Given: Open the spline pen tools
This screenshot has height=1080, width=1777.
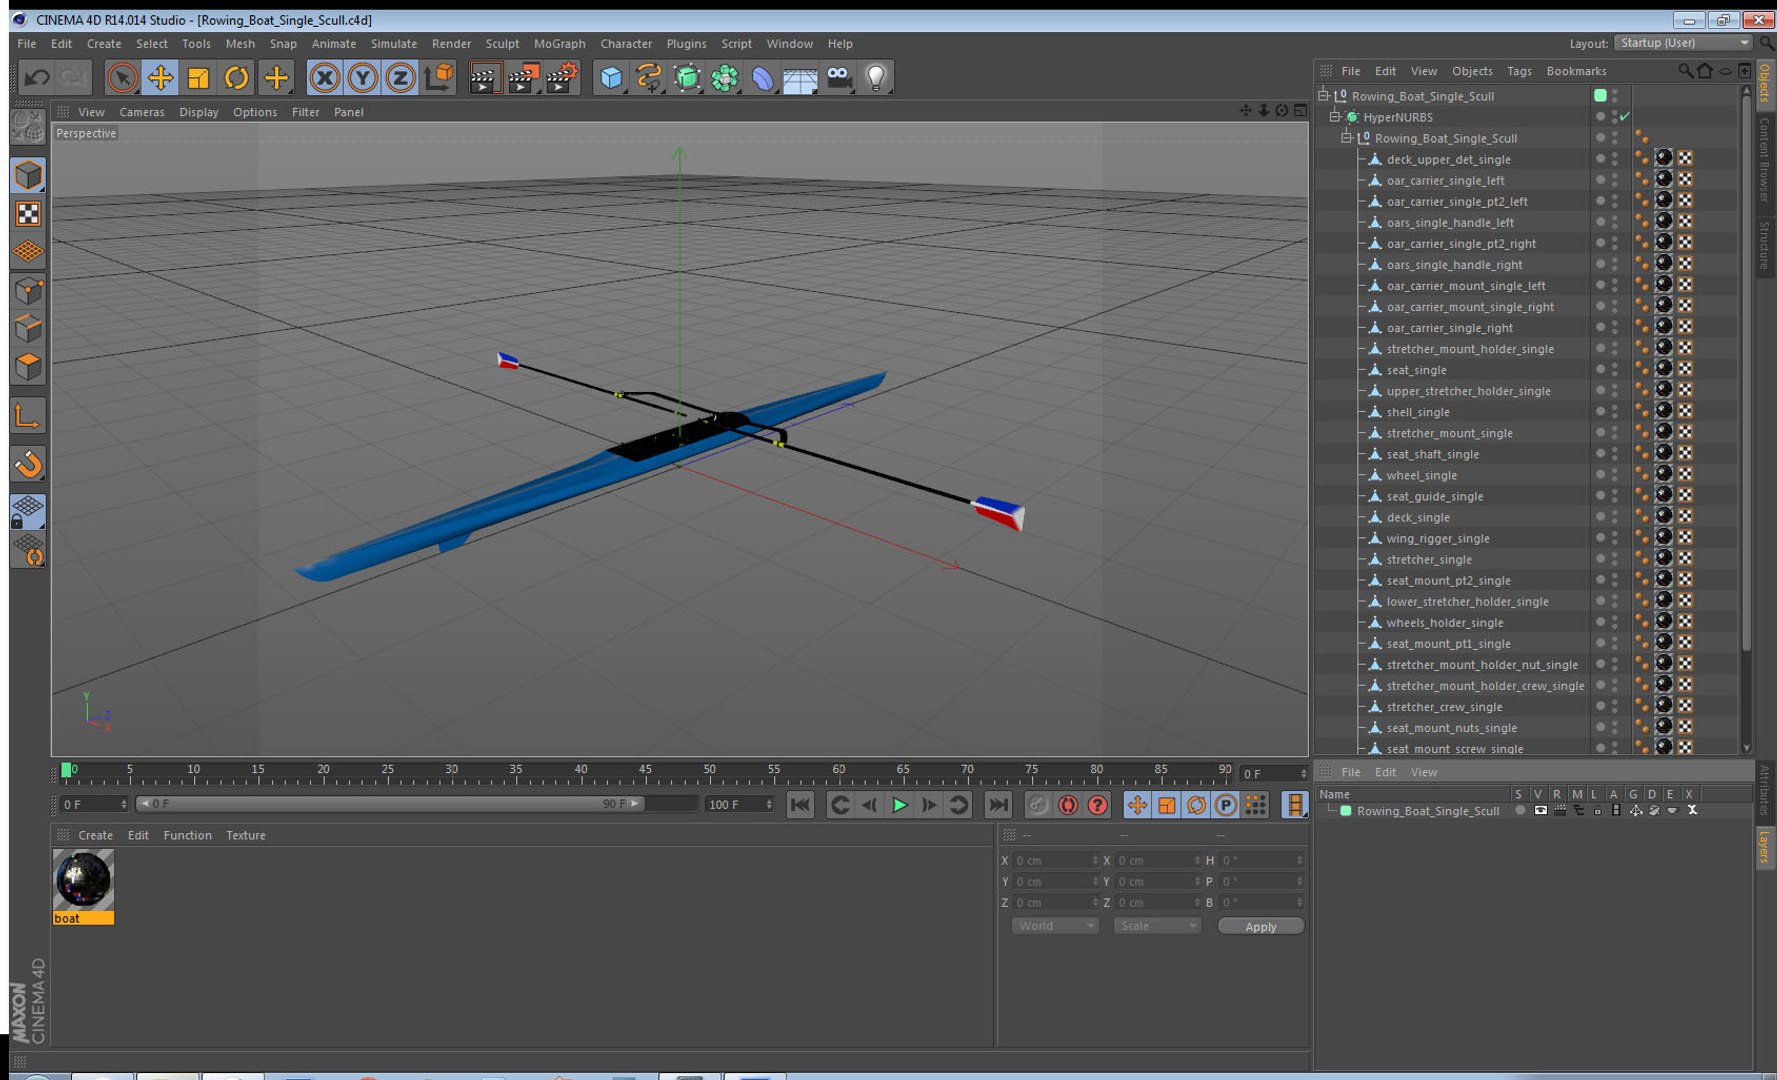Looking at the screenshot, I should 649,77.
